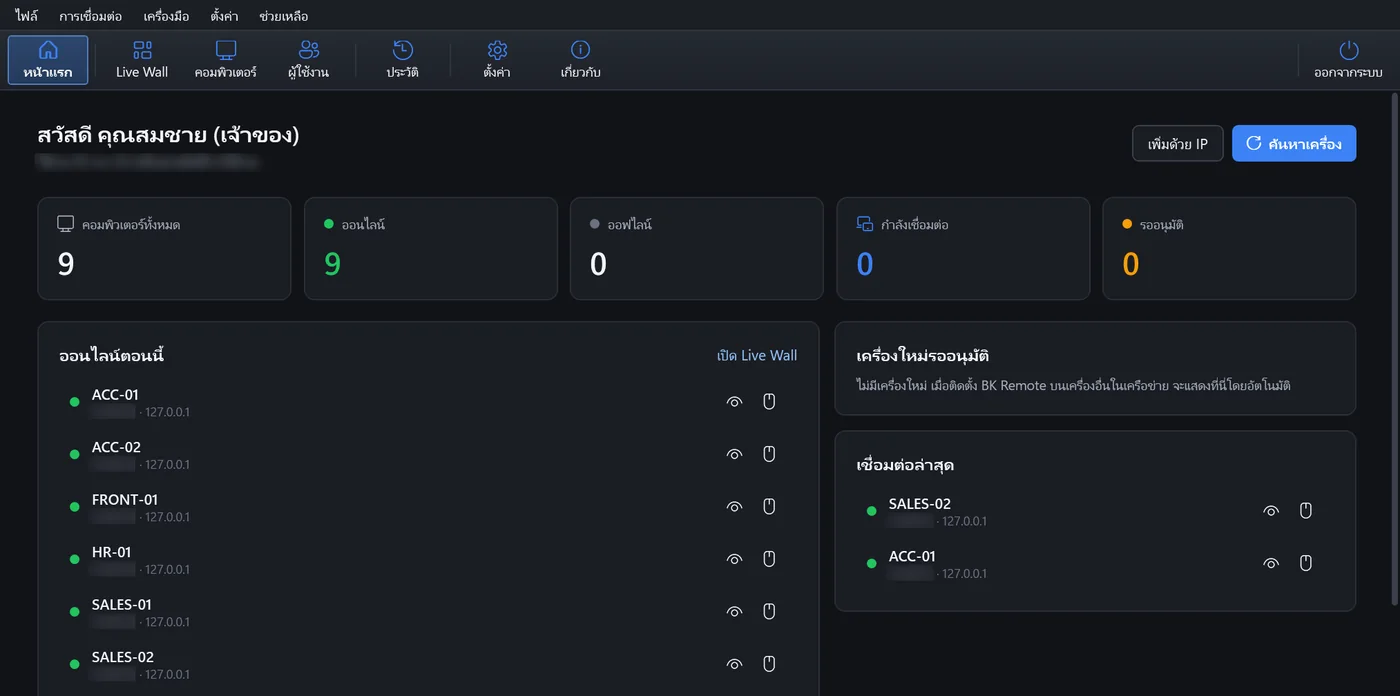Click the เชื่อมต่อล่าสุด heading

[905, 466]
